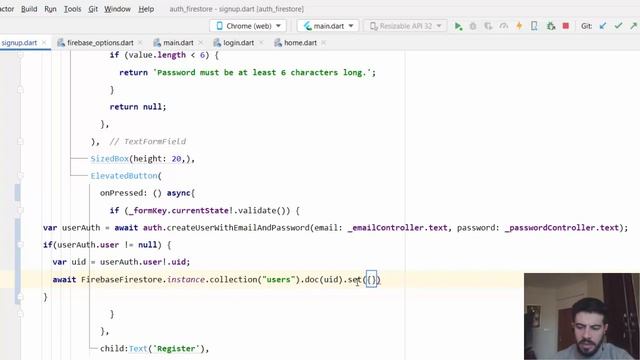
Task: Switch to the home.dart tab
Action: (x=300, y=43)
